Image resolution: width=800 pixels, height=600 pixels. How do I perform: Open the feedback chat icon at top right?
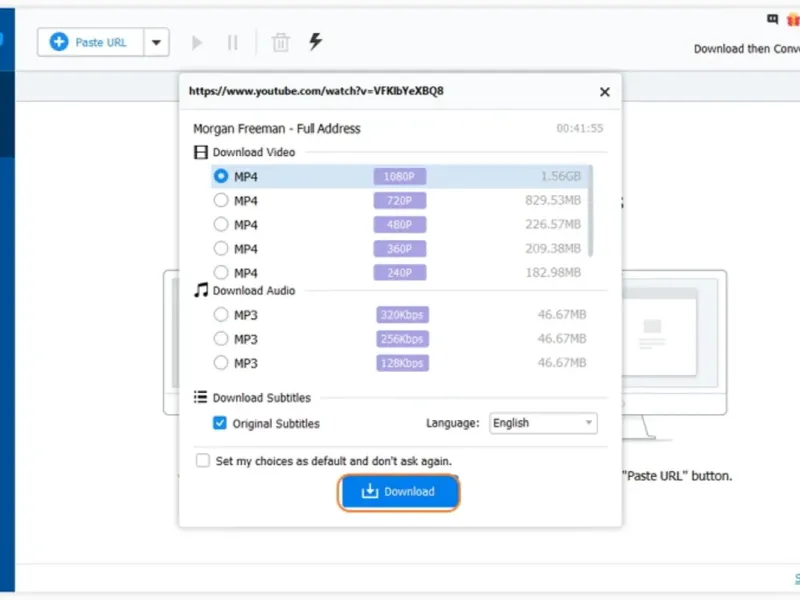click(x=772, y=19)
